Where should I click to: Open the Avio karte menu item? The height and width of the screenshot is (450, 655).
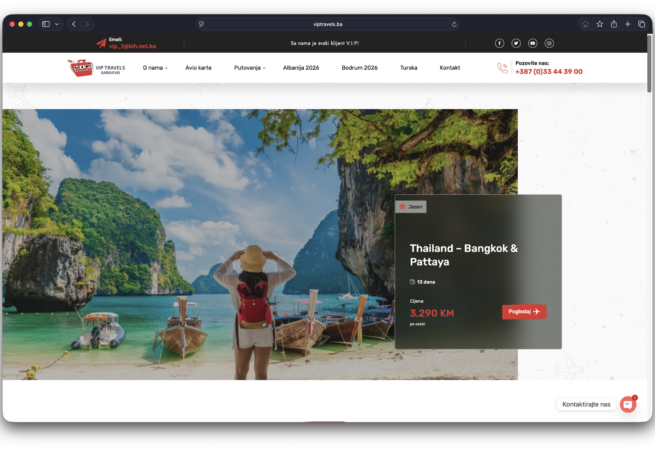coord(198,68)
